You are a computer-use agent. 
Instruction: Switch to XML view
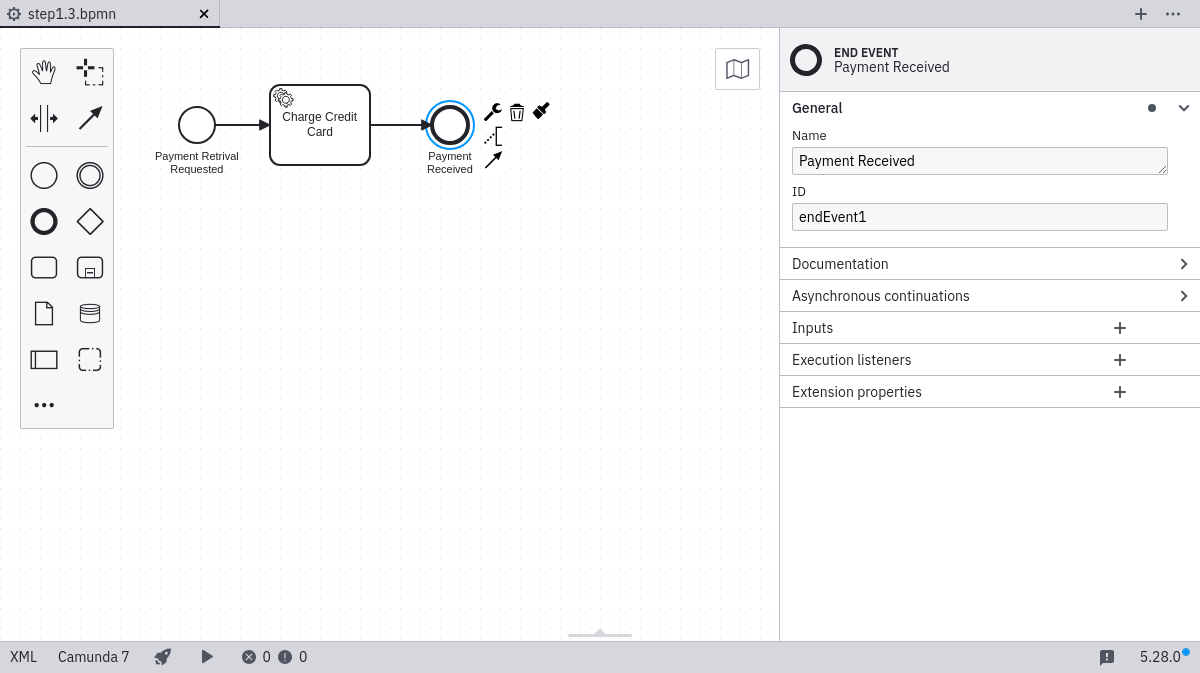pos(24,657)
